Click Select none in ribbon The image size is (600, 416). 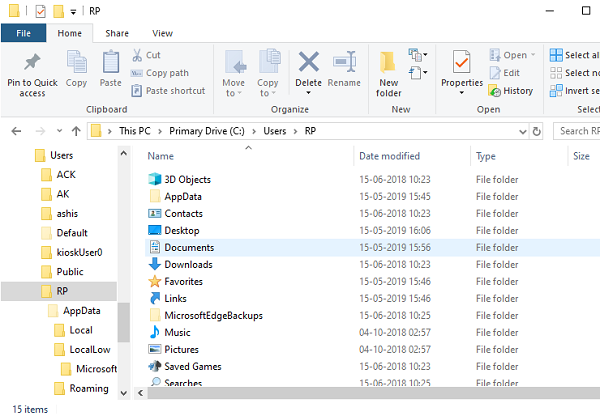(x=574, y=73)
